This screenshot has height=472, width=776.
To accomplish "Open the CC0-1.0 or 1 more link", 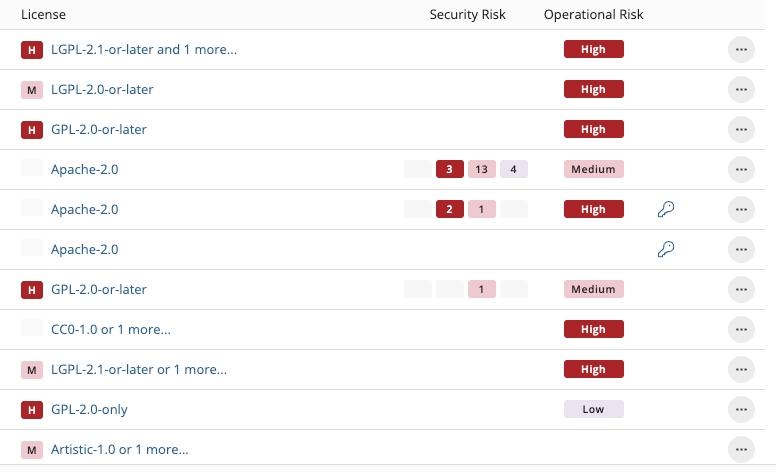I will [x=110, y=329].
